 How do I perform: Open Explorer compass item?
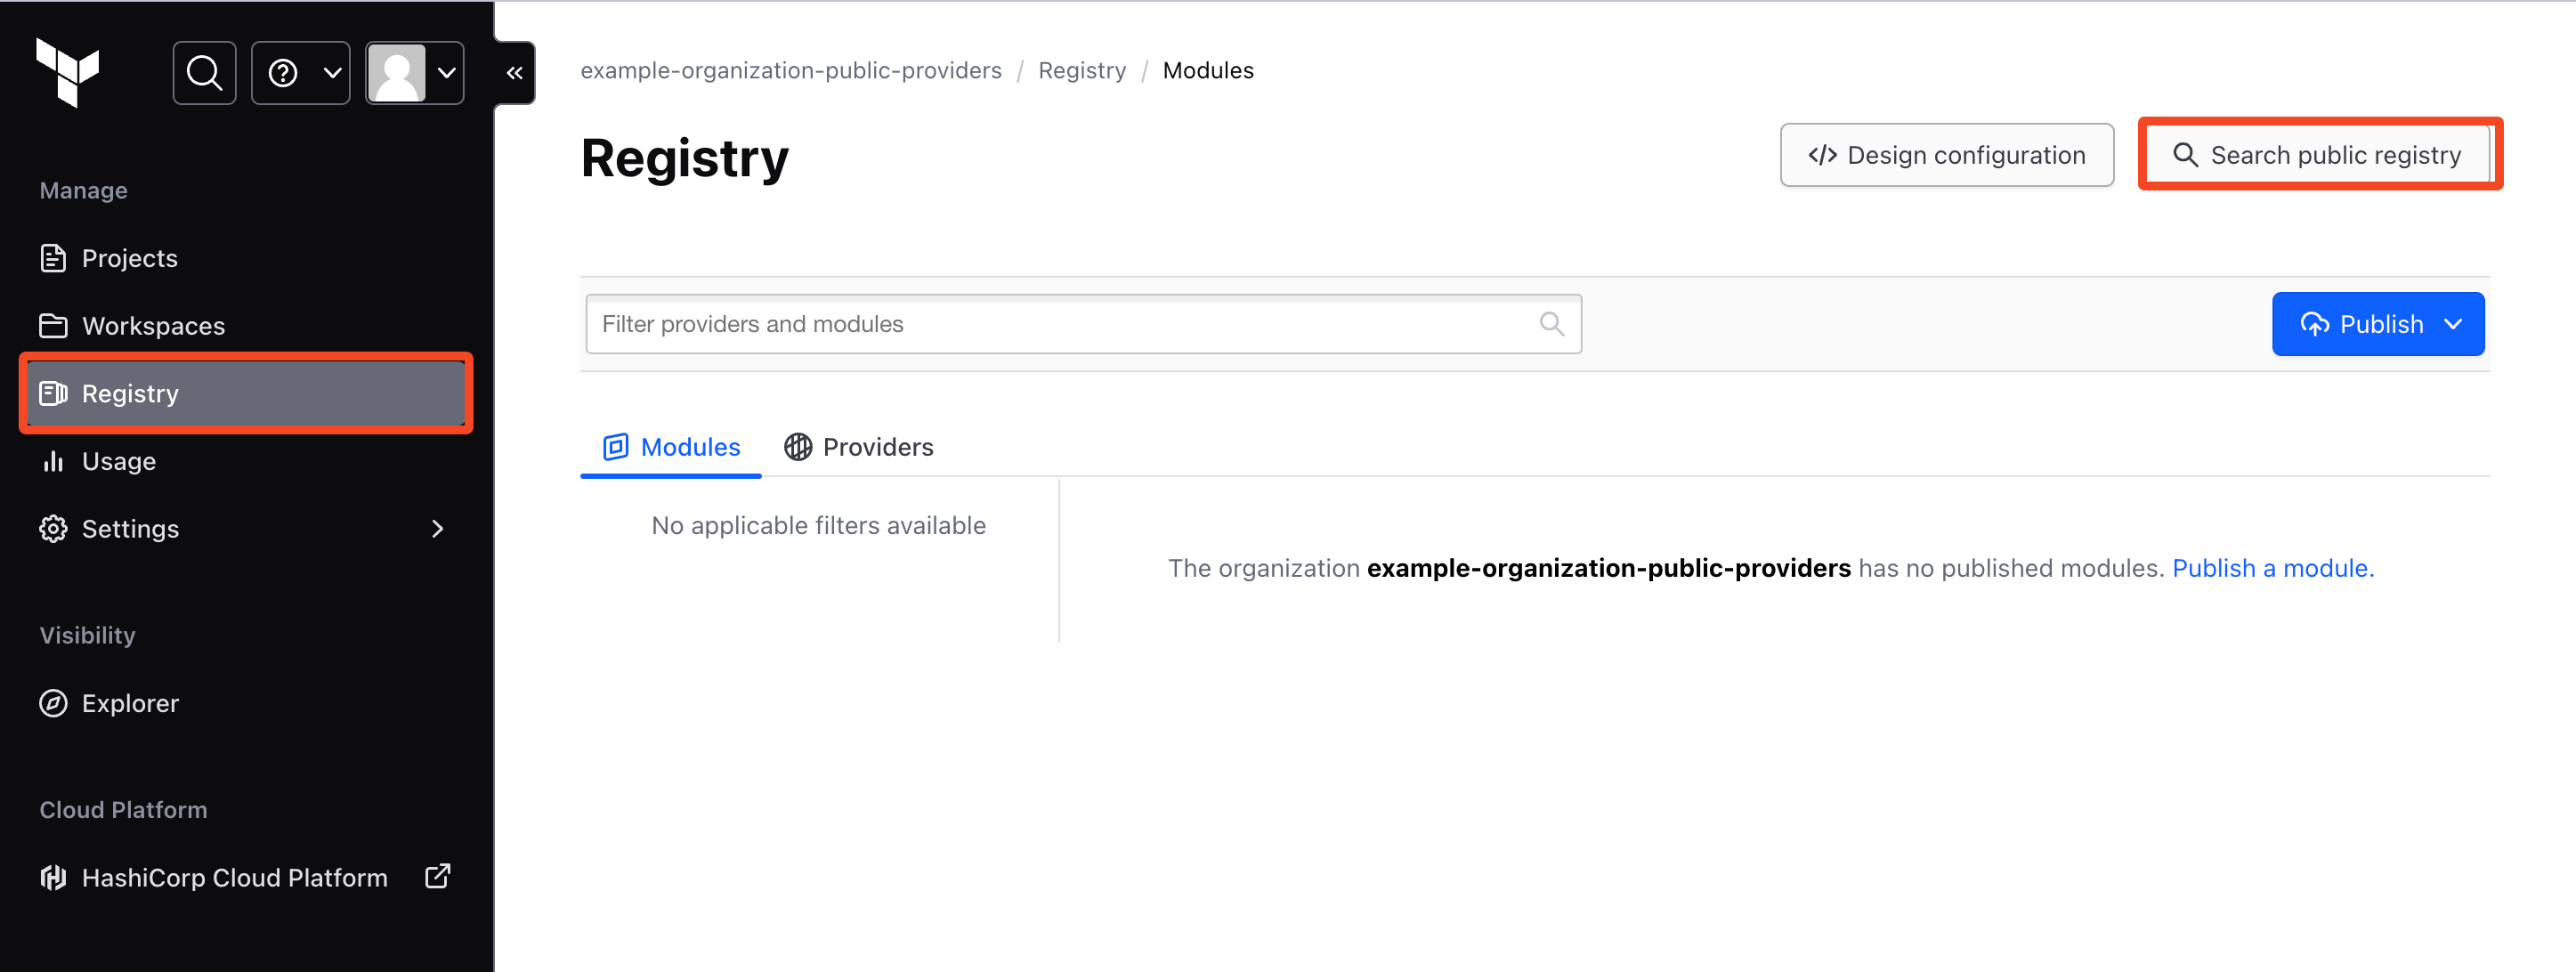130,703
